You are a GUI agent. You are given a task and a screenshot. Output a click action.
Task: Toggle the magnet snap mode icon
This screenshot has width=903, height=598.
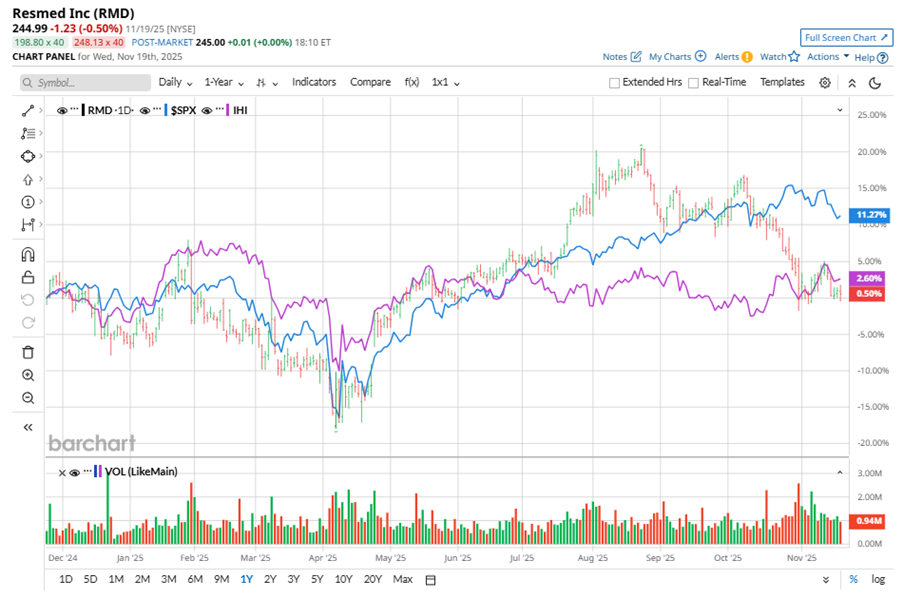[28, 254]
